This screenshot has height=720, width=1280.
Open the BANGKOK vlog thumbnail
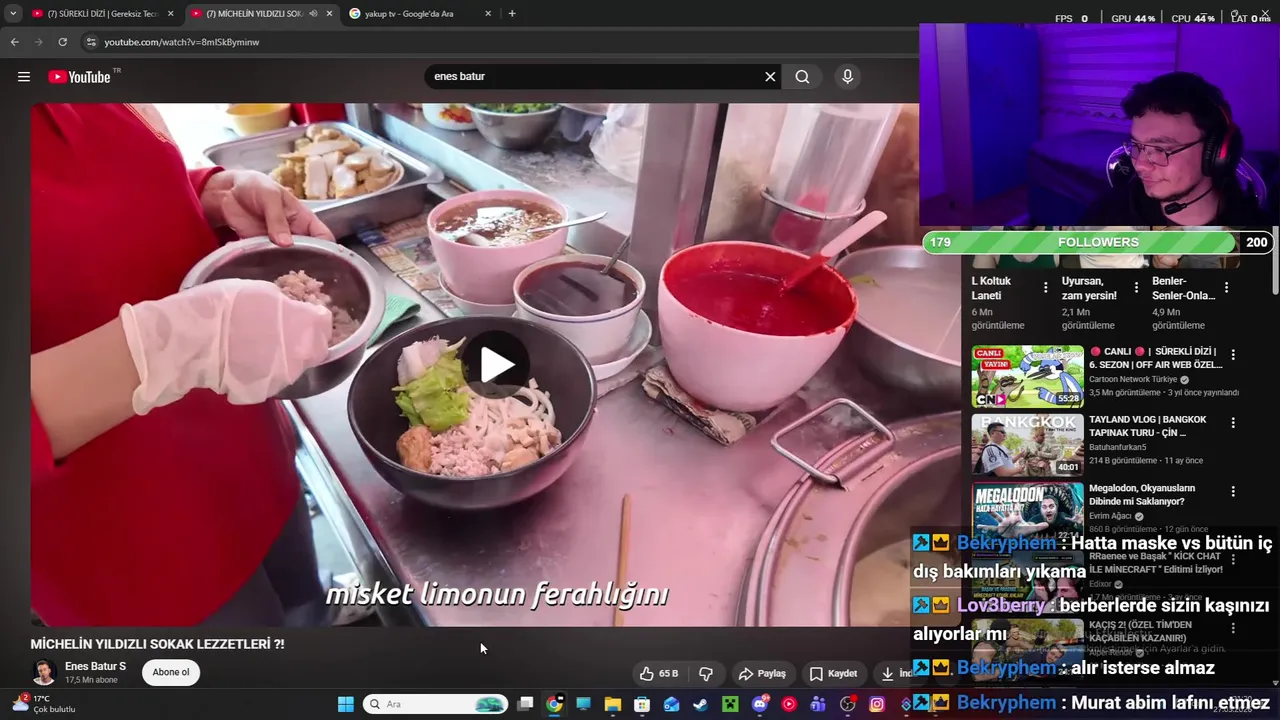[x=1027, y=445]
